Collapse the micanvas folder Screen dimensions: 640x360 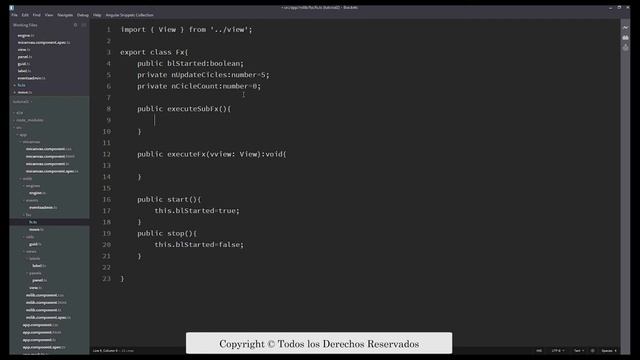pos(30,142)
